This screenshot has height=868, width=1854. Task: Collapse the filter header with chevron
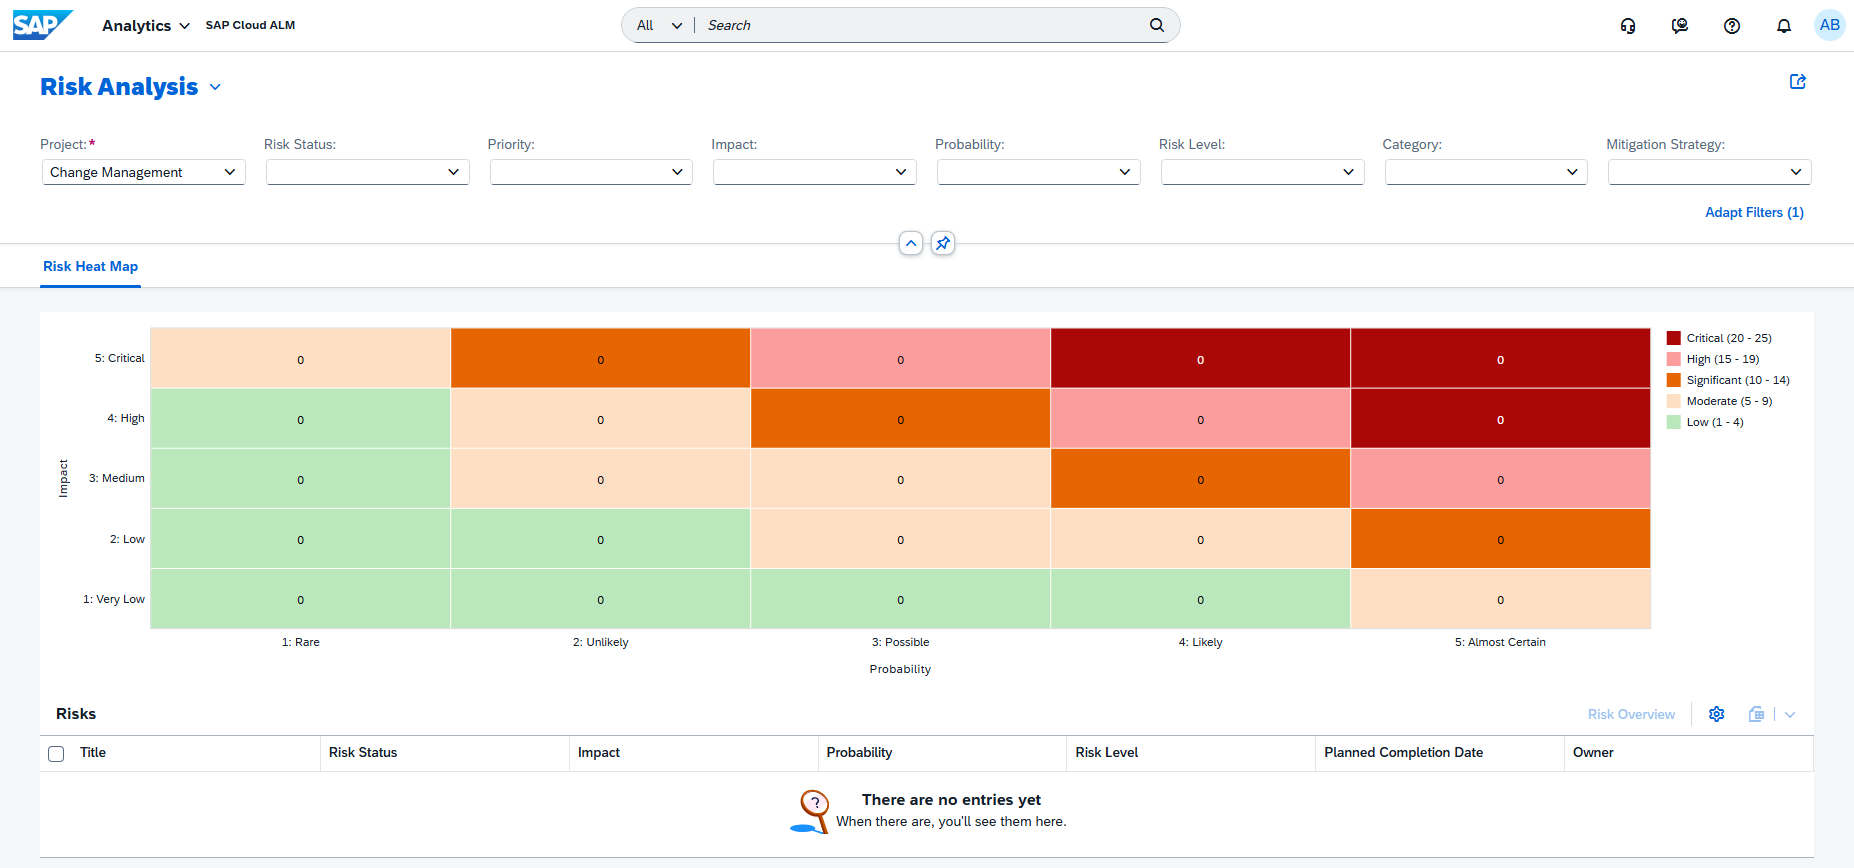point(911,243)
